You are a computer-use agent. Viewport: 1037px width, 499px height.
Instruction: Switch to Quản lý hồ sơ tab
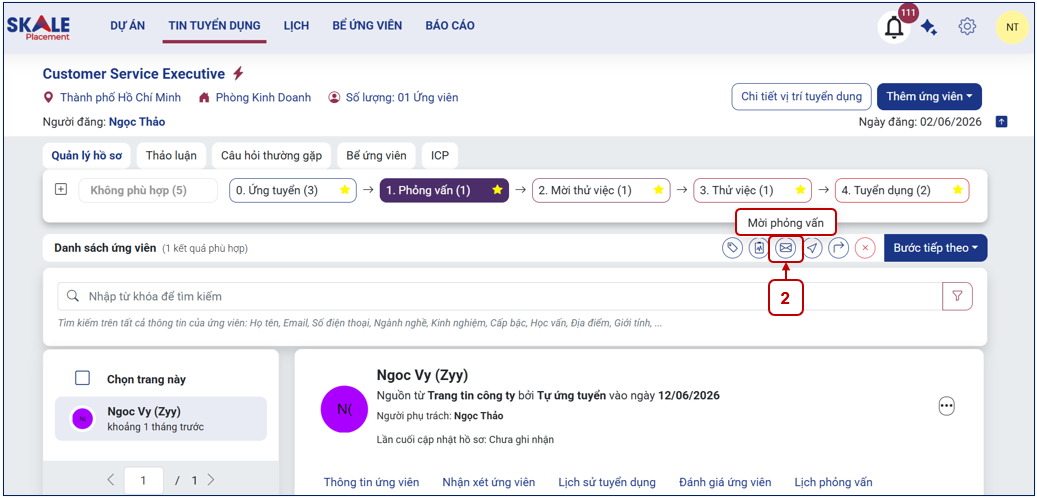(x=87, y=156)
